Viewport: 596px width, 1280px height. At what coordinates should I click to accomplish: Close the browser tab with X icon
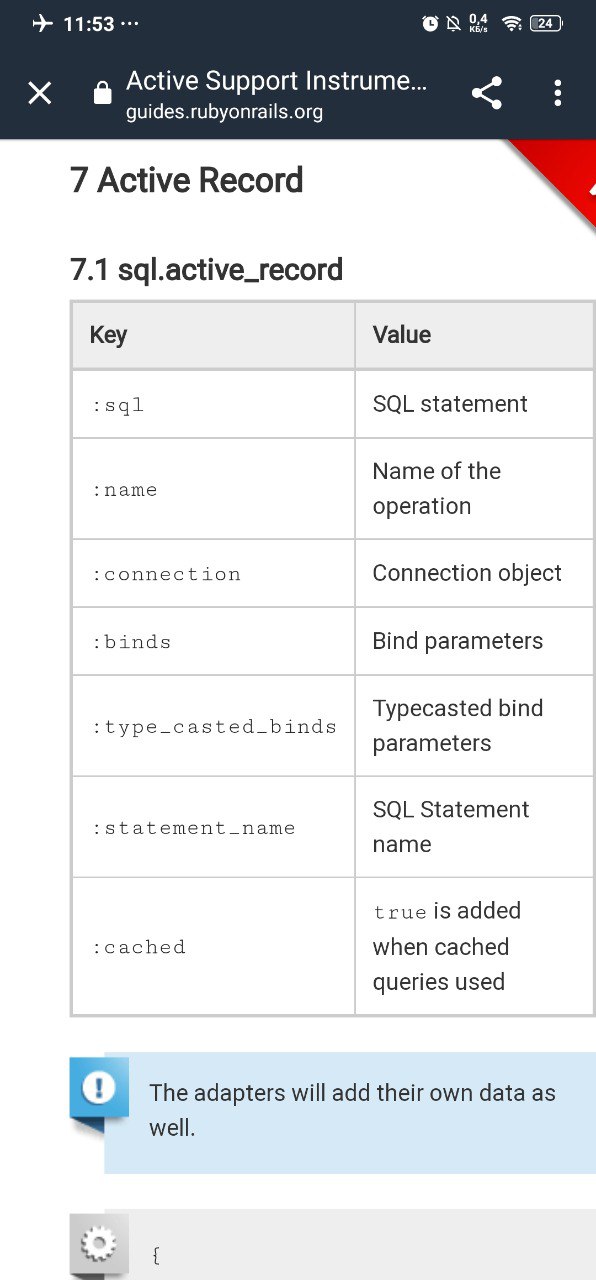pos(39,94)
